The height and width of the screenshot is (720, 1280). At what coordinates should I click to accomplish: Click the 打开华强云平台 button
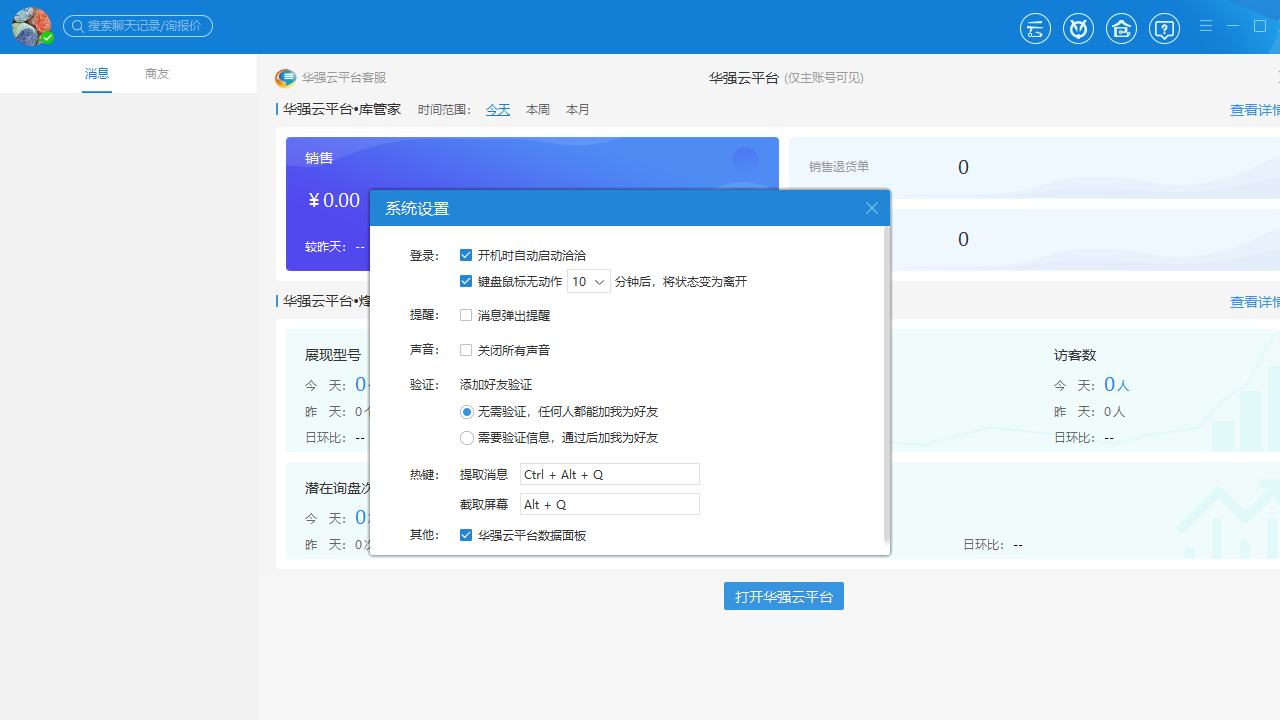[783, 596]
